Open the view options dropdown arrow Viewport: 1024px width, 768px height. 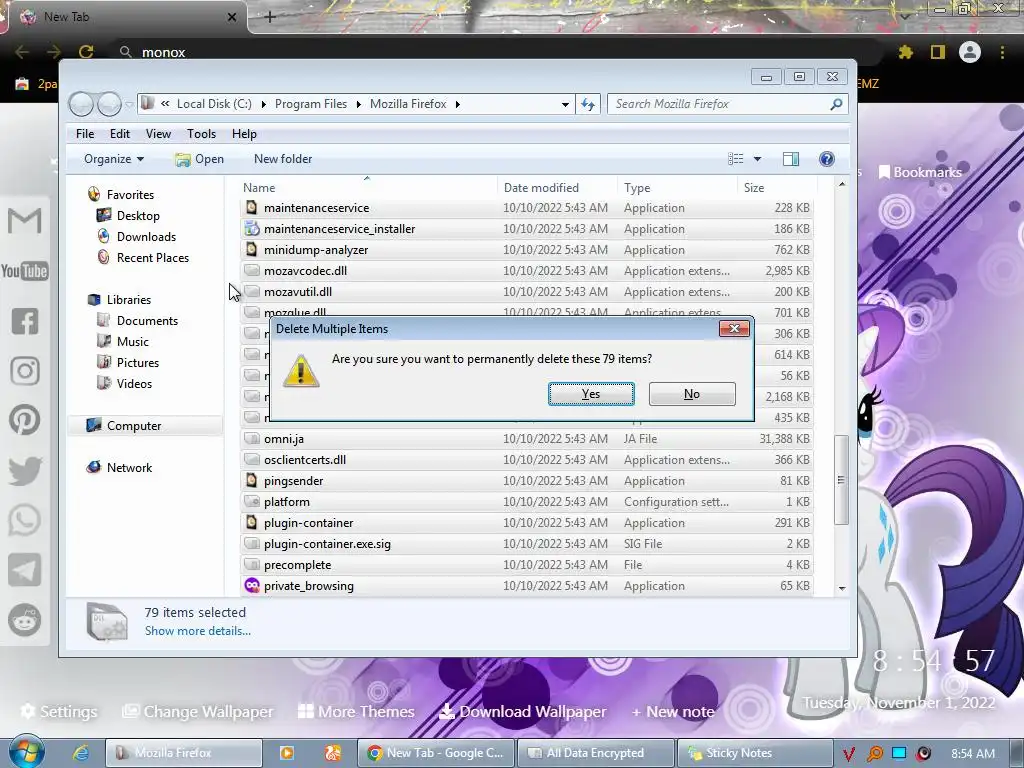click(x=758, y=159)
